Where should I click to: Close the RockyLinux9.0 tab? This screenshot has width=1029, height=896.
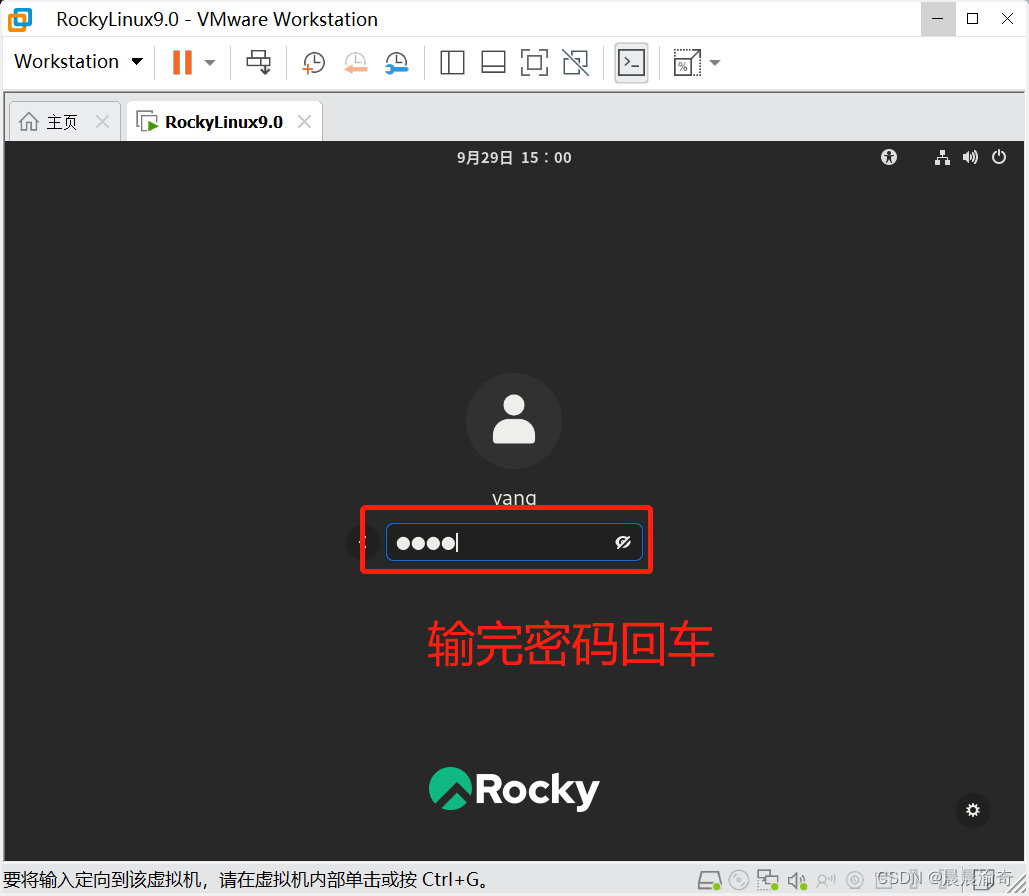(304, 121)
